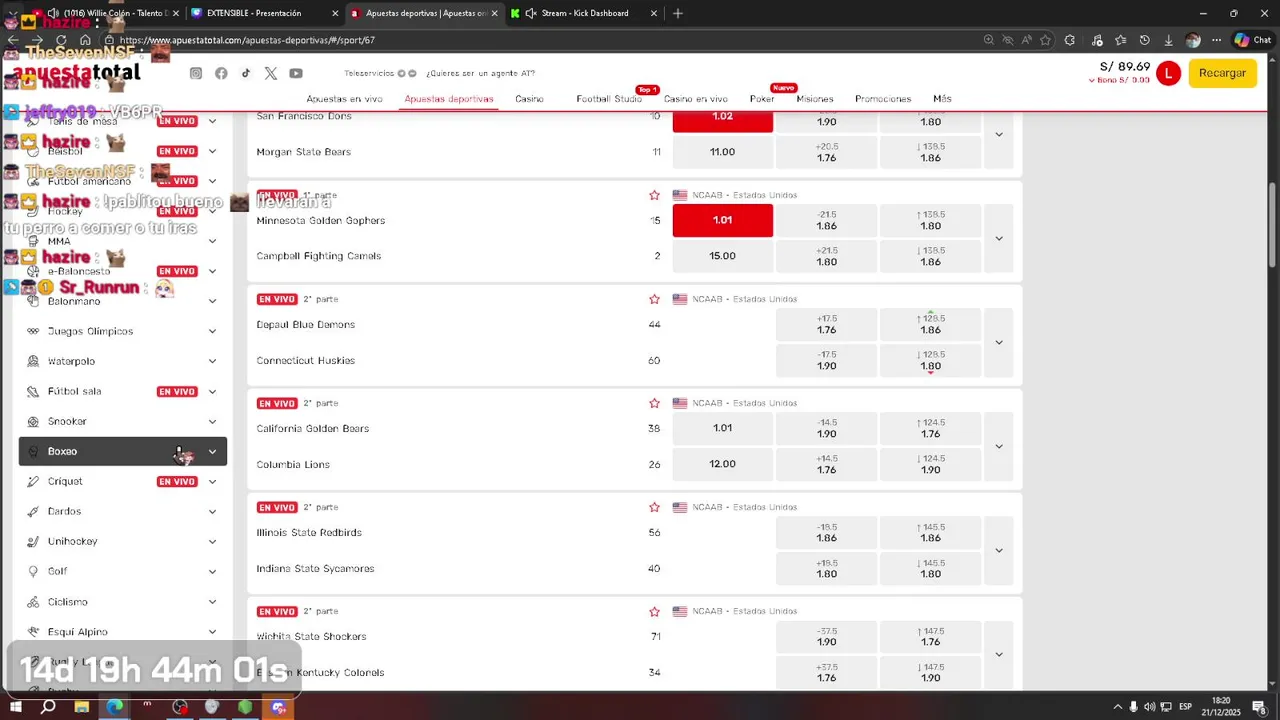This screenshot has height=720, width=1280.
Task: Open the X (Twitter) social icon
Action: tap(271, 73)
